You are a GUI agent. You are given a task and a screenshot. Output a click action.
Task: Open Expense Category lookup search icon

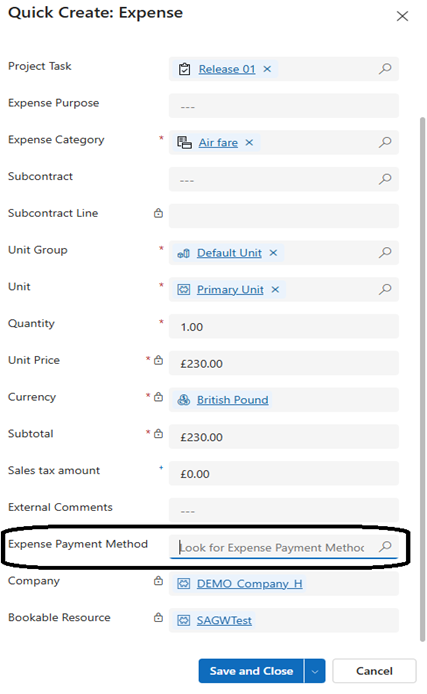coord(385,142)
